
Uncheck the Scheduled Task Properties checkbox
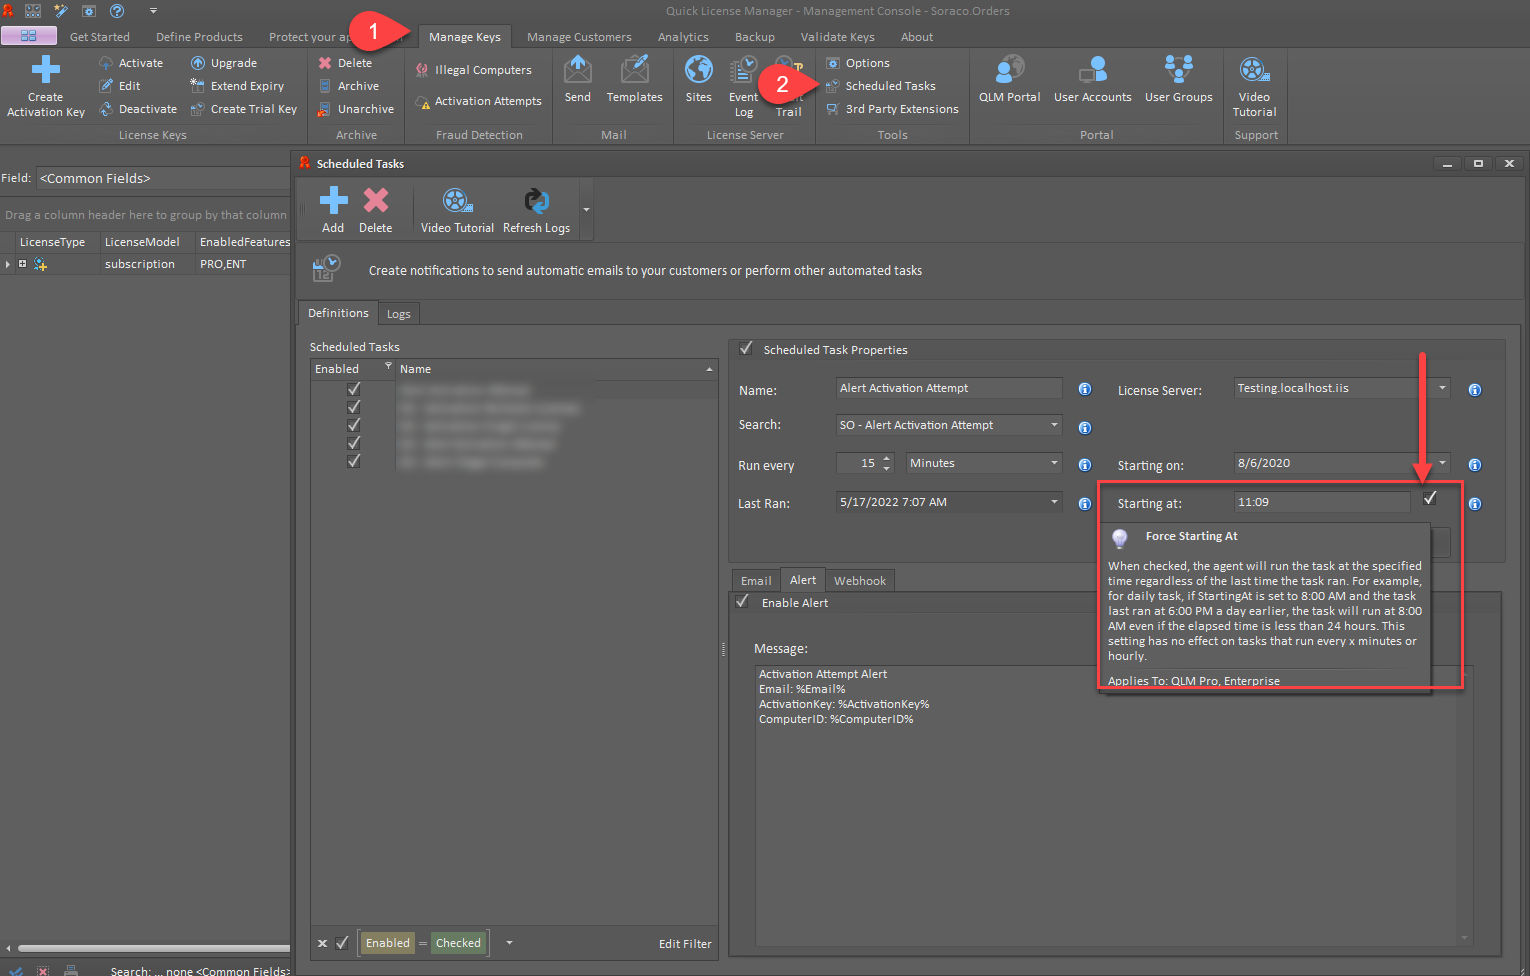click(746, 349)
